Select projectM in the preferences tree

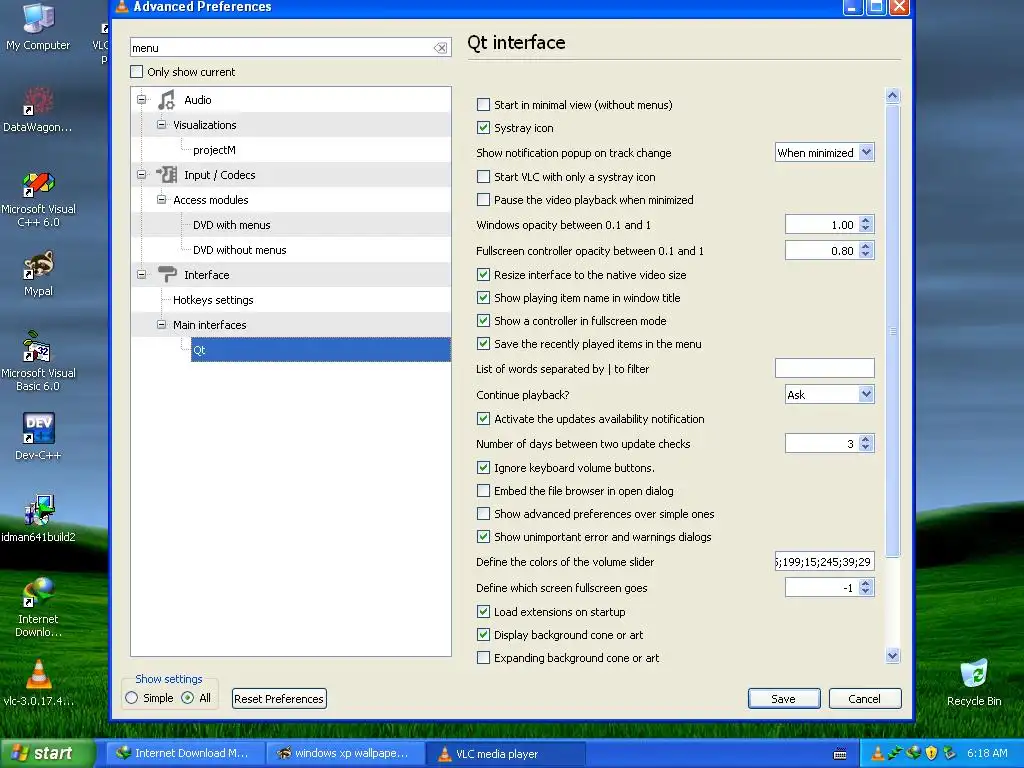[214, 150]
